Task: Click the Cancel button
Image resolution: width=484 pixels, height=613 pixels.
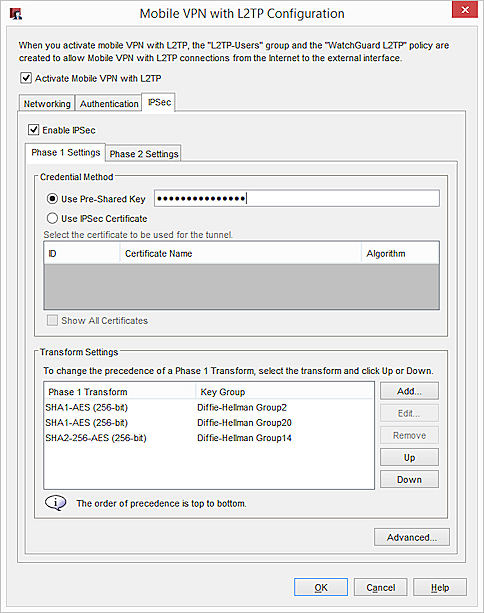Action: (380, 587)
